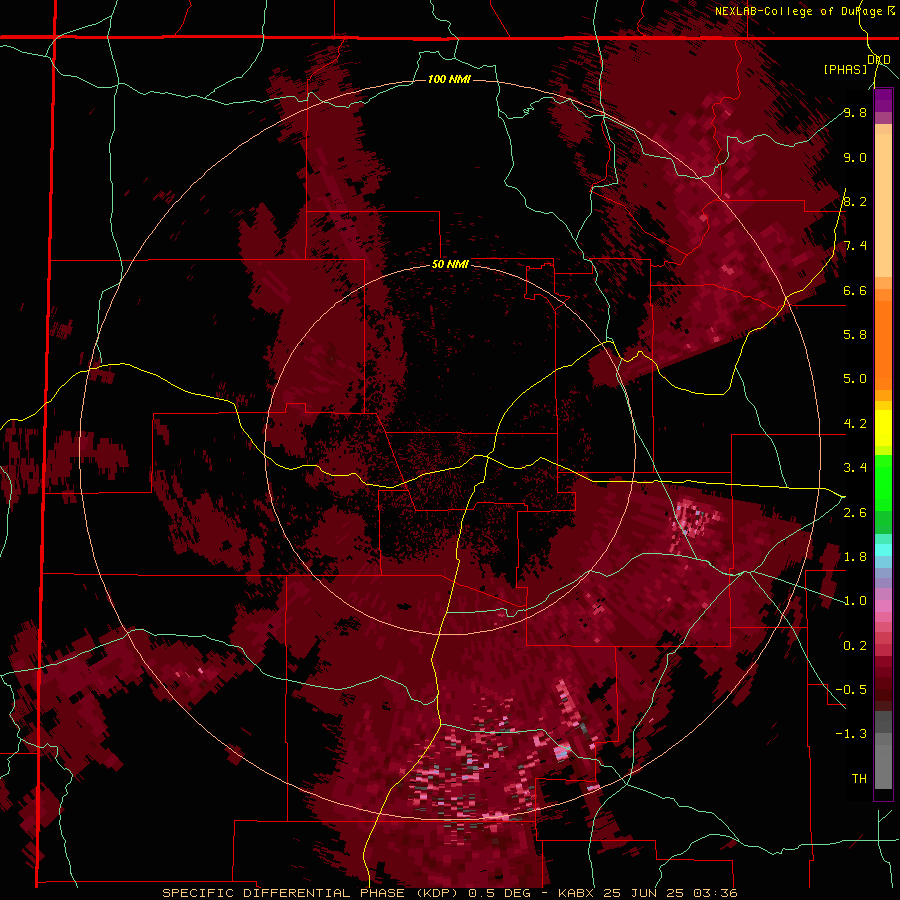Click the 5.0 value on the color scale
Image resolution: width=900 pixels, height=900 pixels.
[855, 379]
